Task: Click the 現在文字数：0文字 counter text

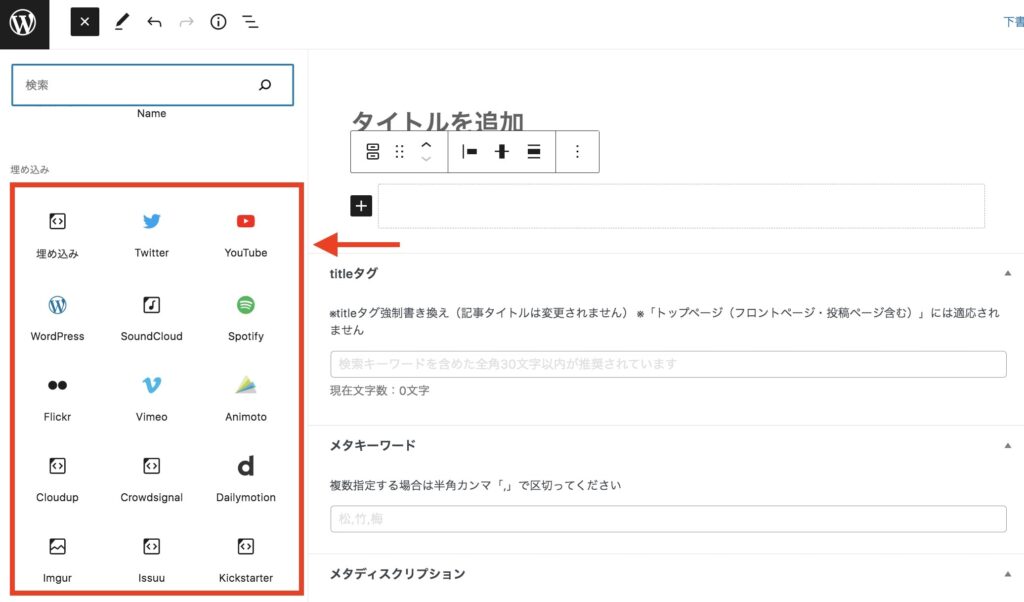Action: tap(379, 390)
